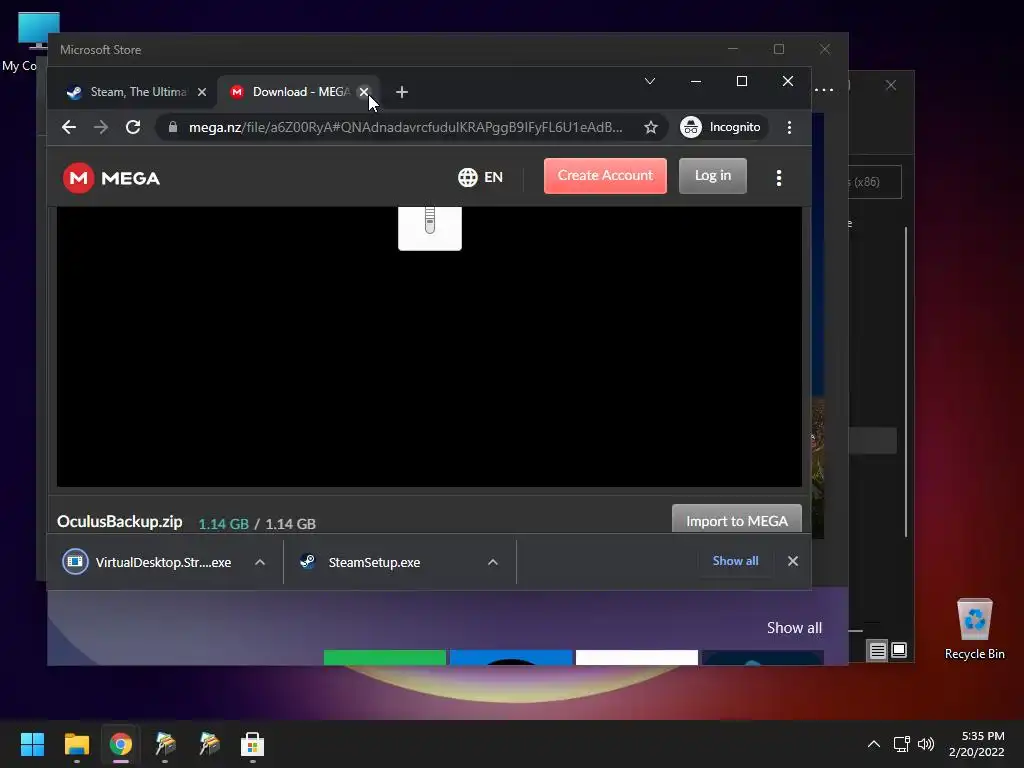Click the Microsoft Store title bar text
Viewport: 1024px width, 768px height.
pyautogui.click(x=101, y=50)
